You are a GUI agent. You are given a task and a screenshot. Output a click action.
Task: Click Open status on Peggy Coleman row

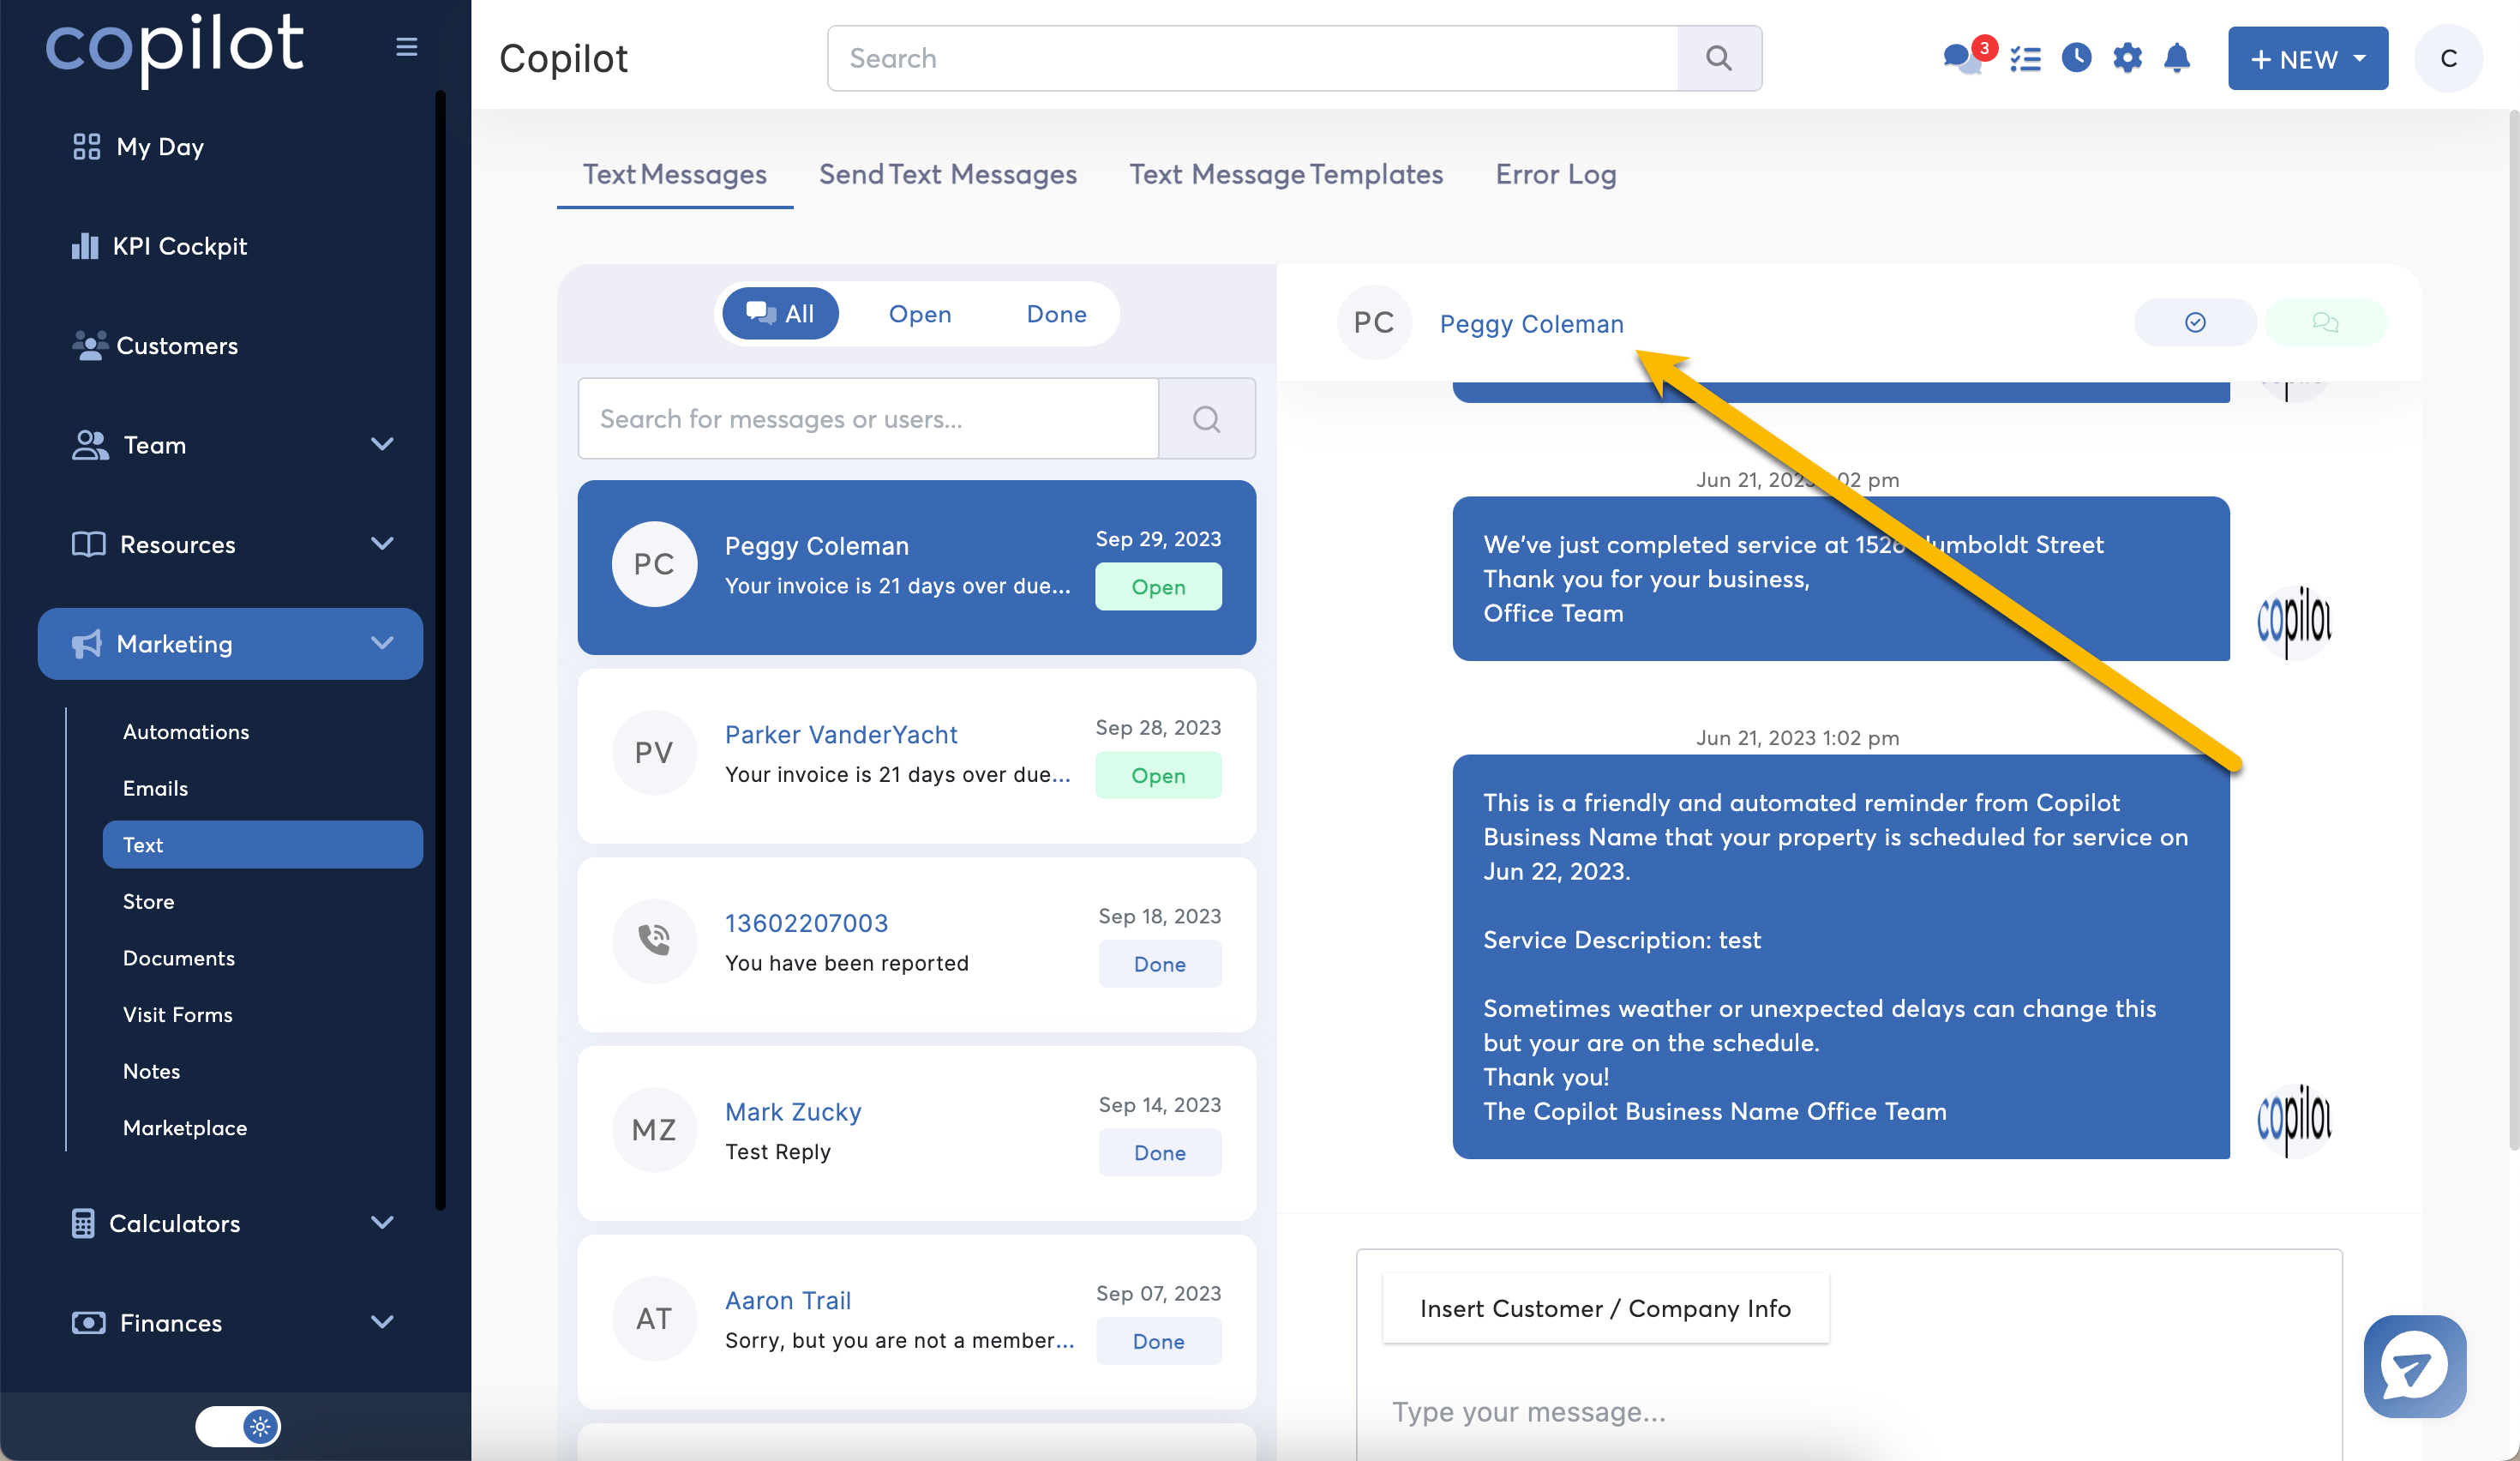coord(1158,586)
